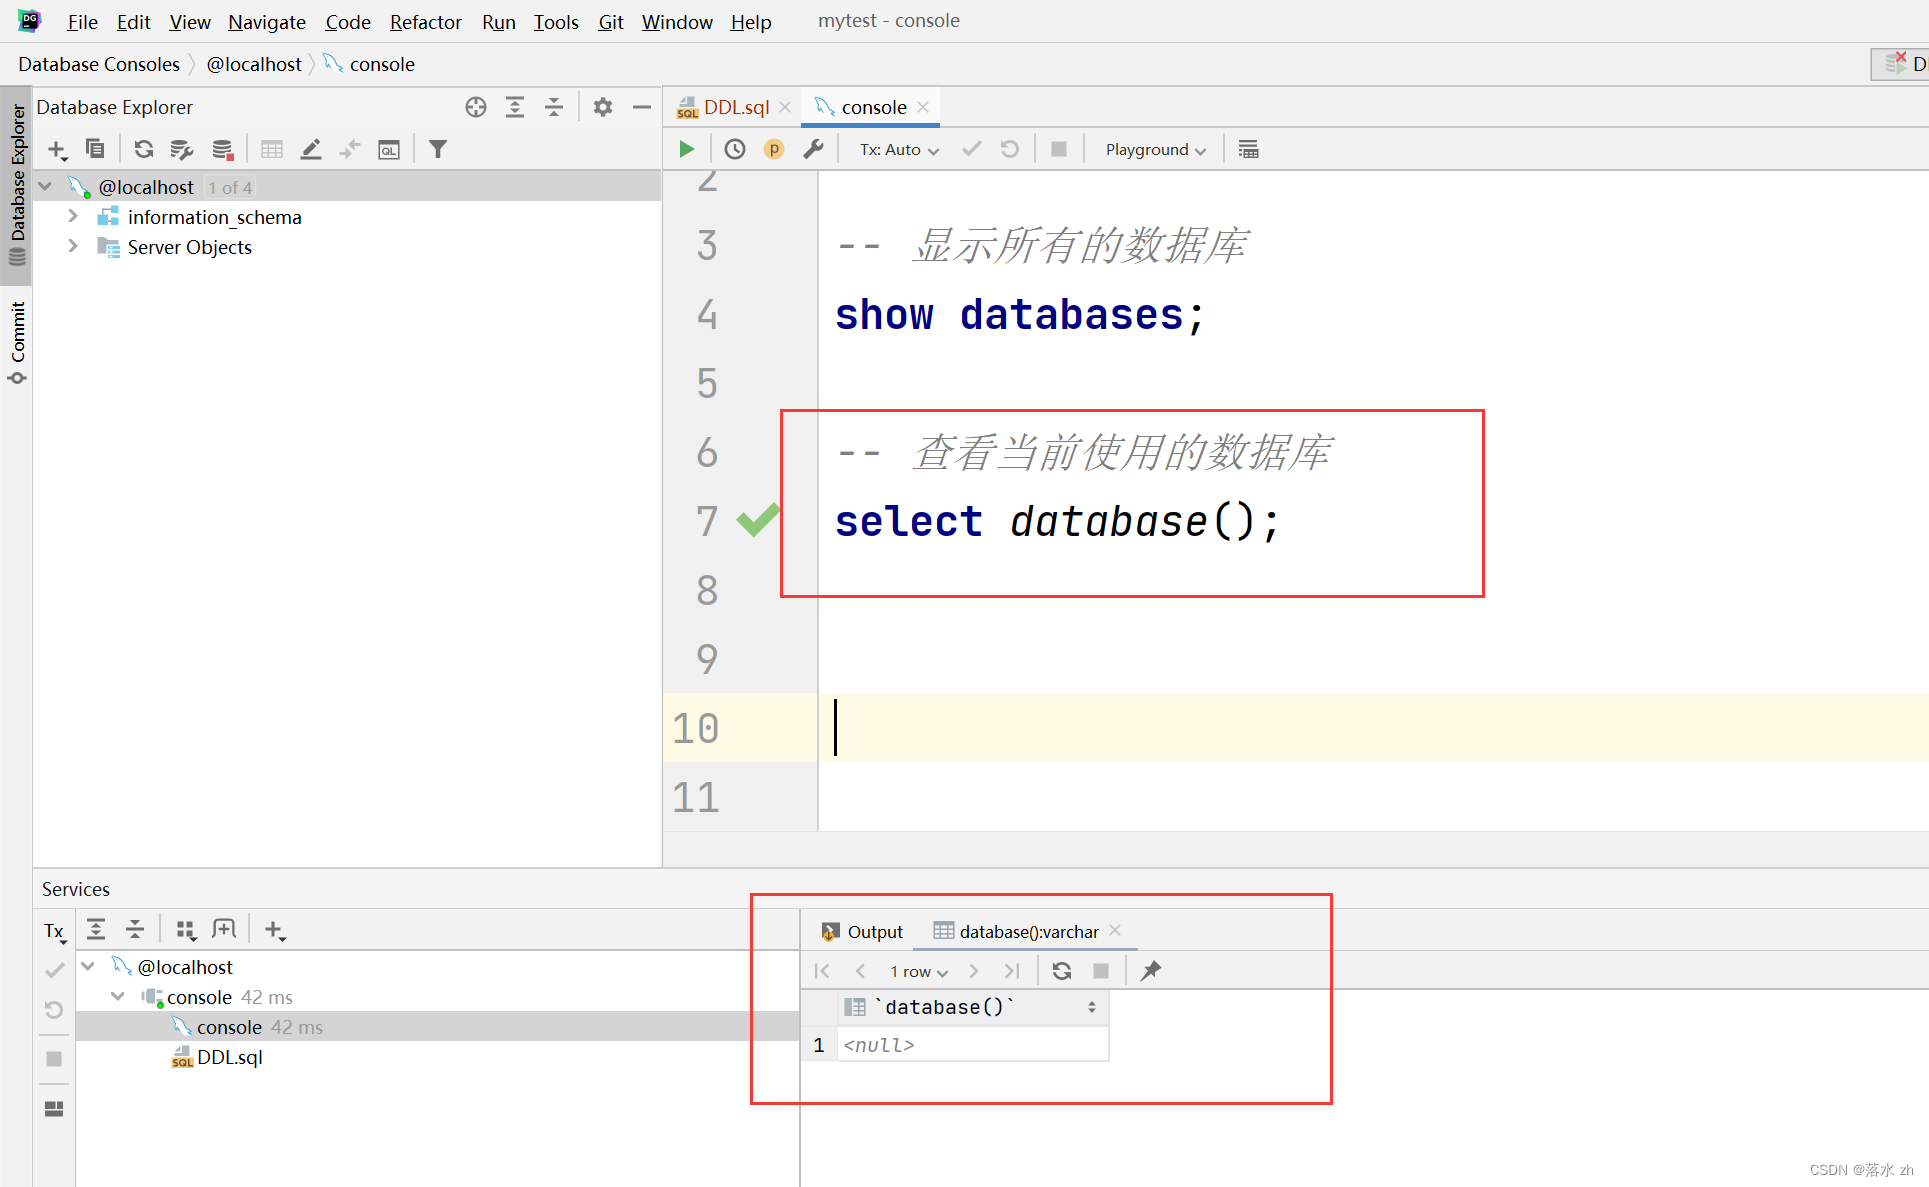Expand the console session under @localhost
This screenshot has height=1187, width=1929.
click(x=116, y=997)
